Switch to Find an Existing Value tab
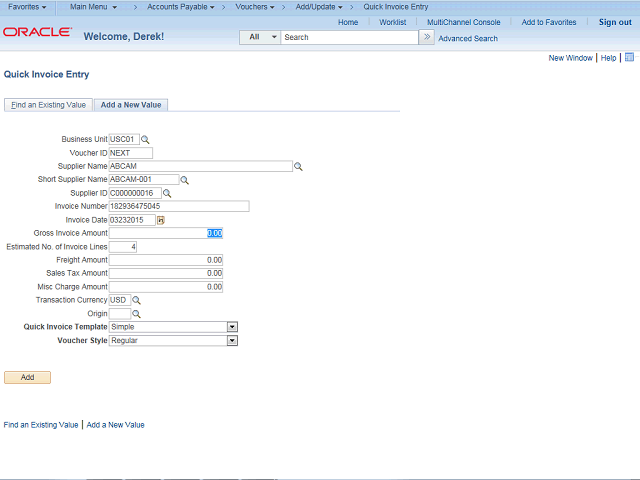This screenshot has width=640, height=480. point(48,105)
